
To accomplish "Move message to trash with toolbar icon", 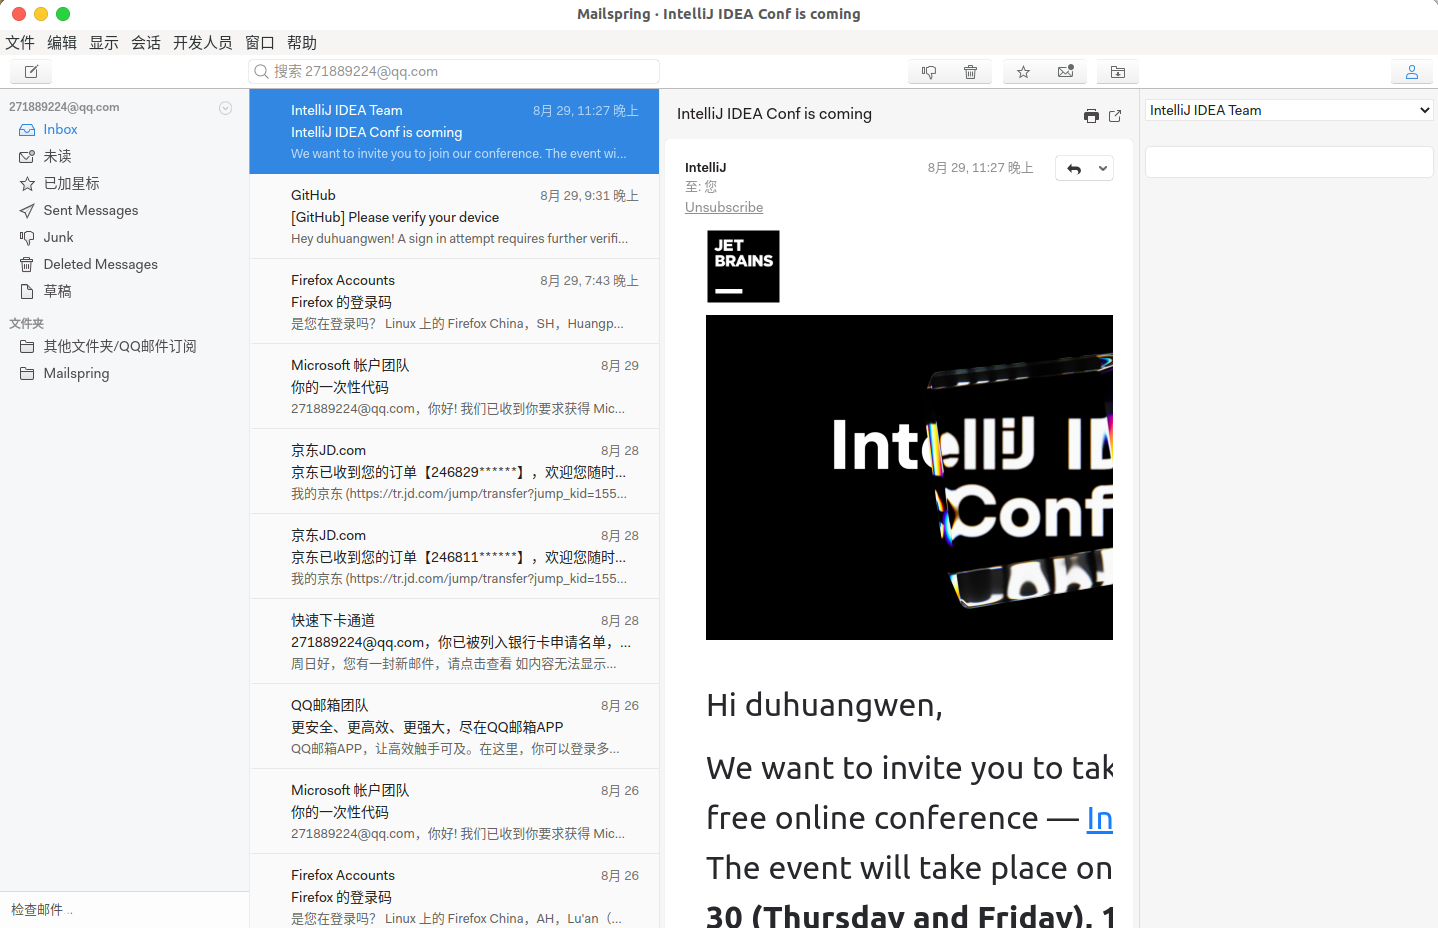I will pos(970,72).
